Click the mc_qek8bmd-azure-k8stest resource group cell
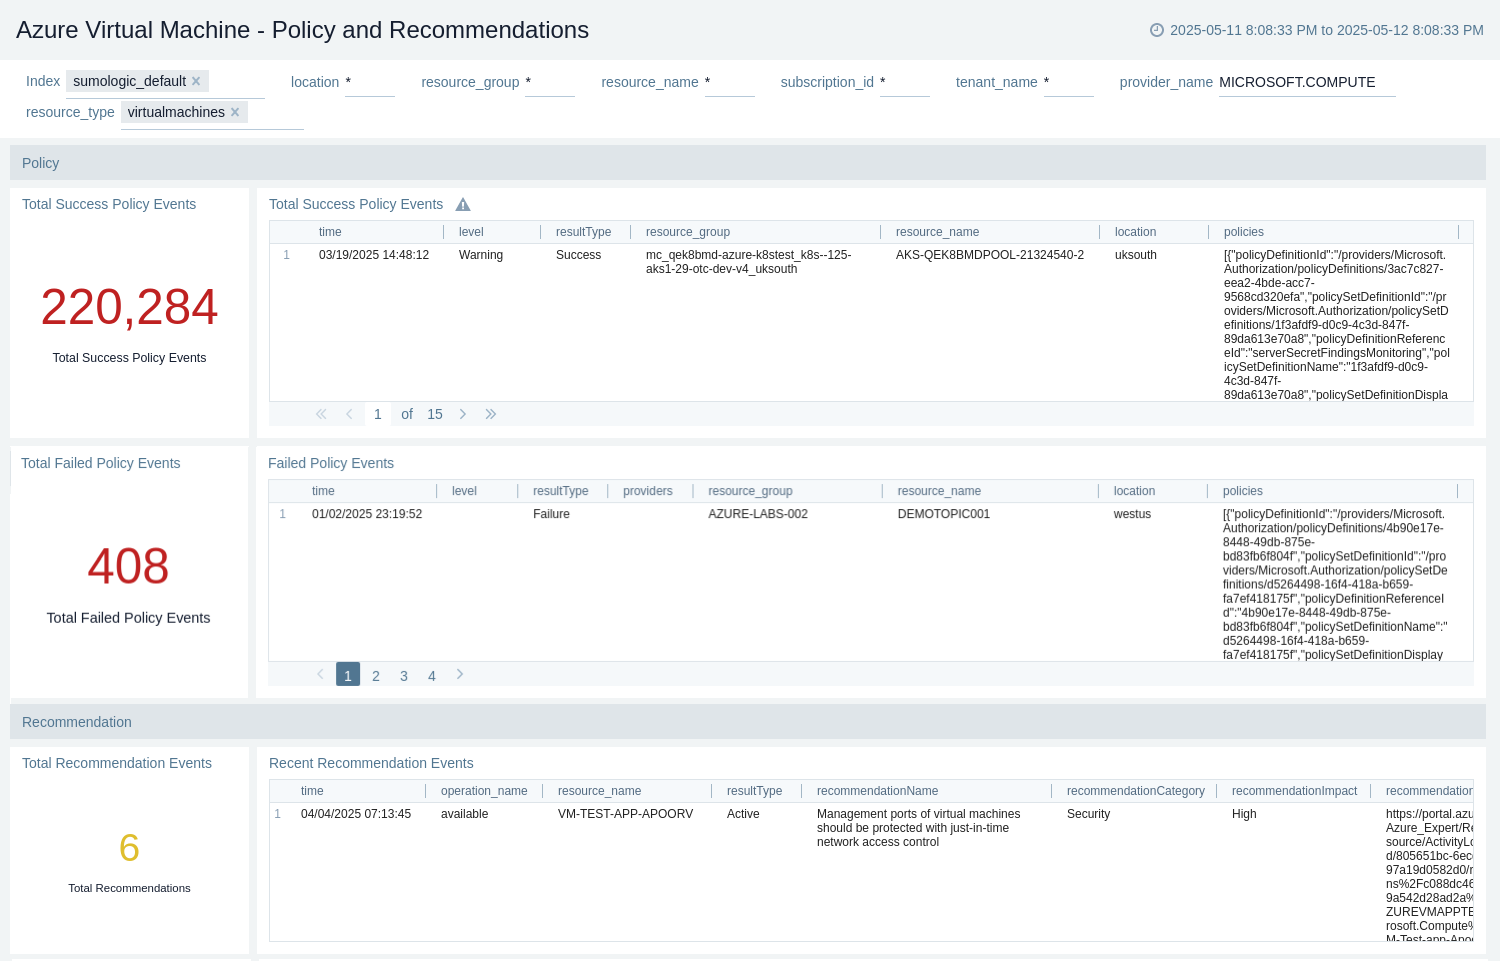Viewport: 1500px width, 961px height. pos(748,262)
